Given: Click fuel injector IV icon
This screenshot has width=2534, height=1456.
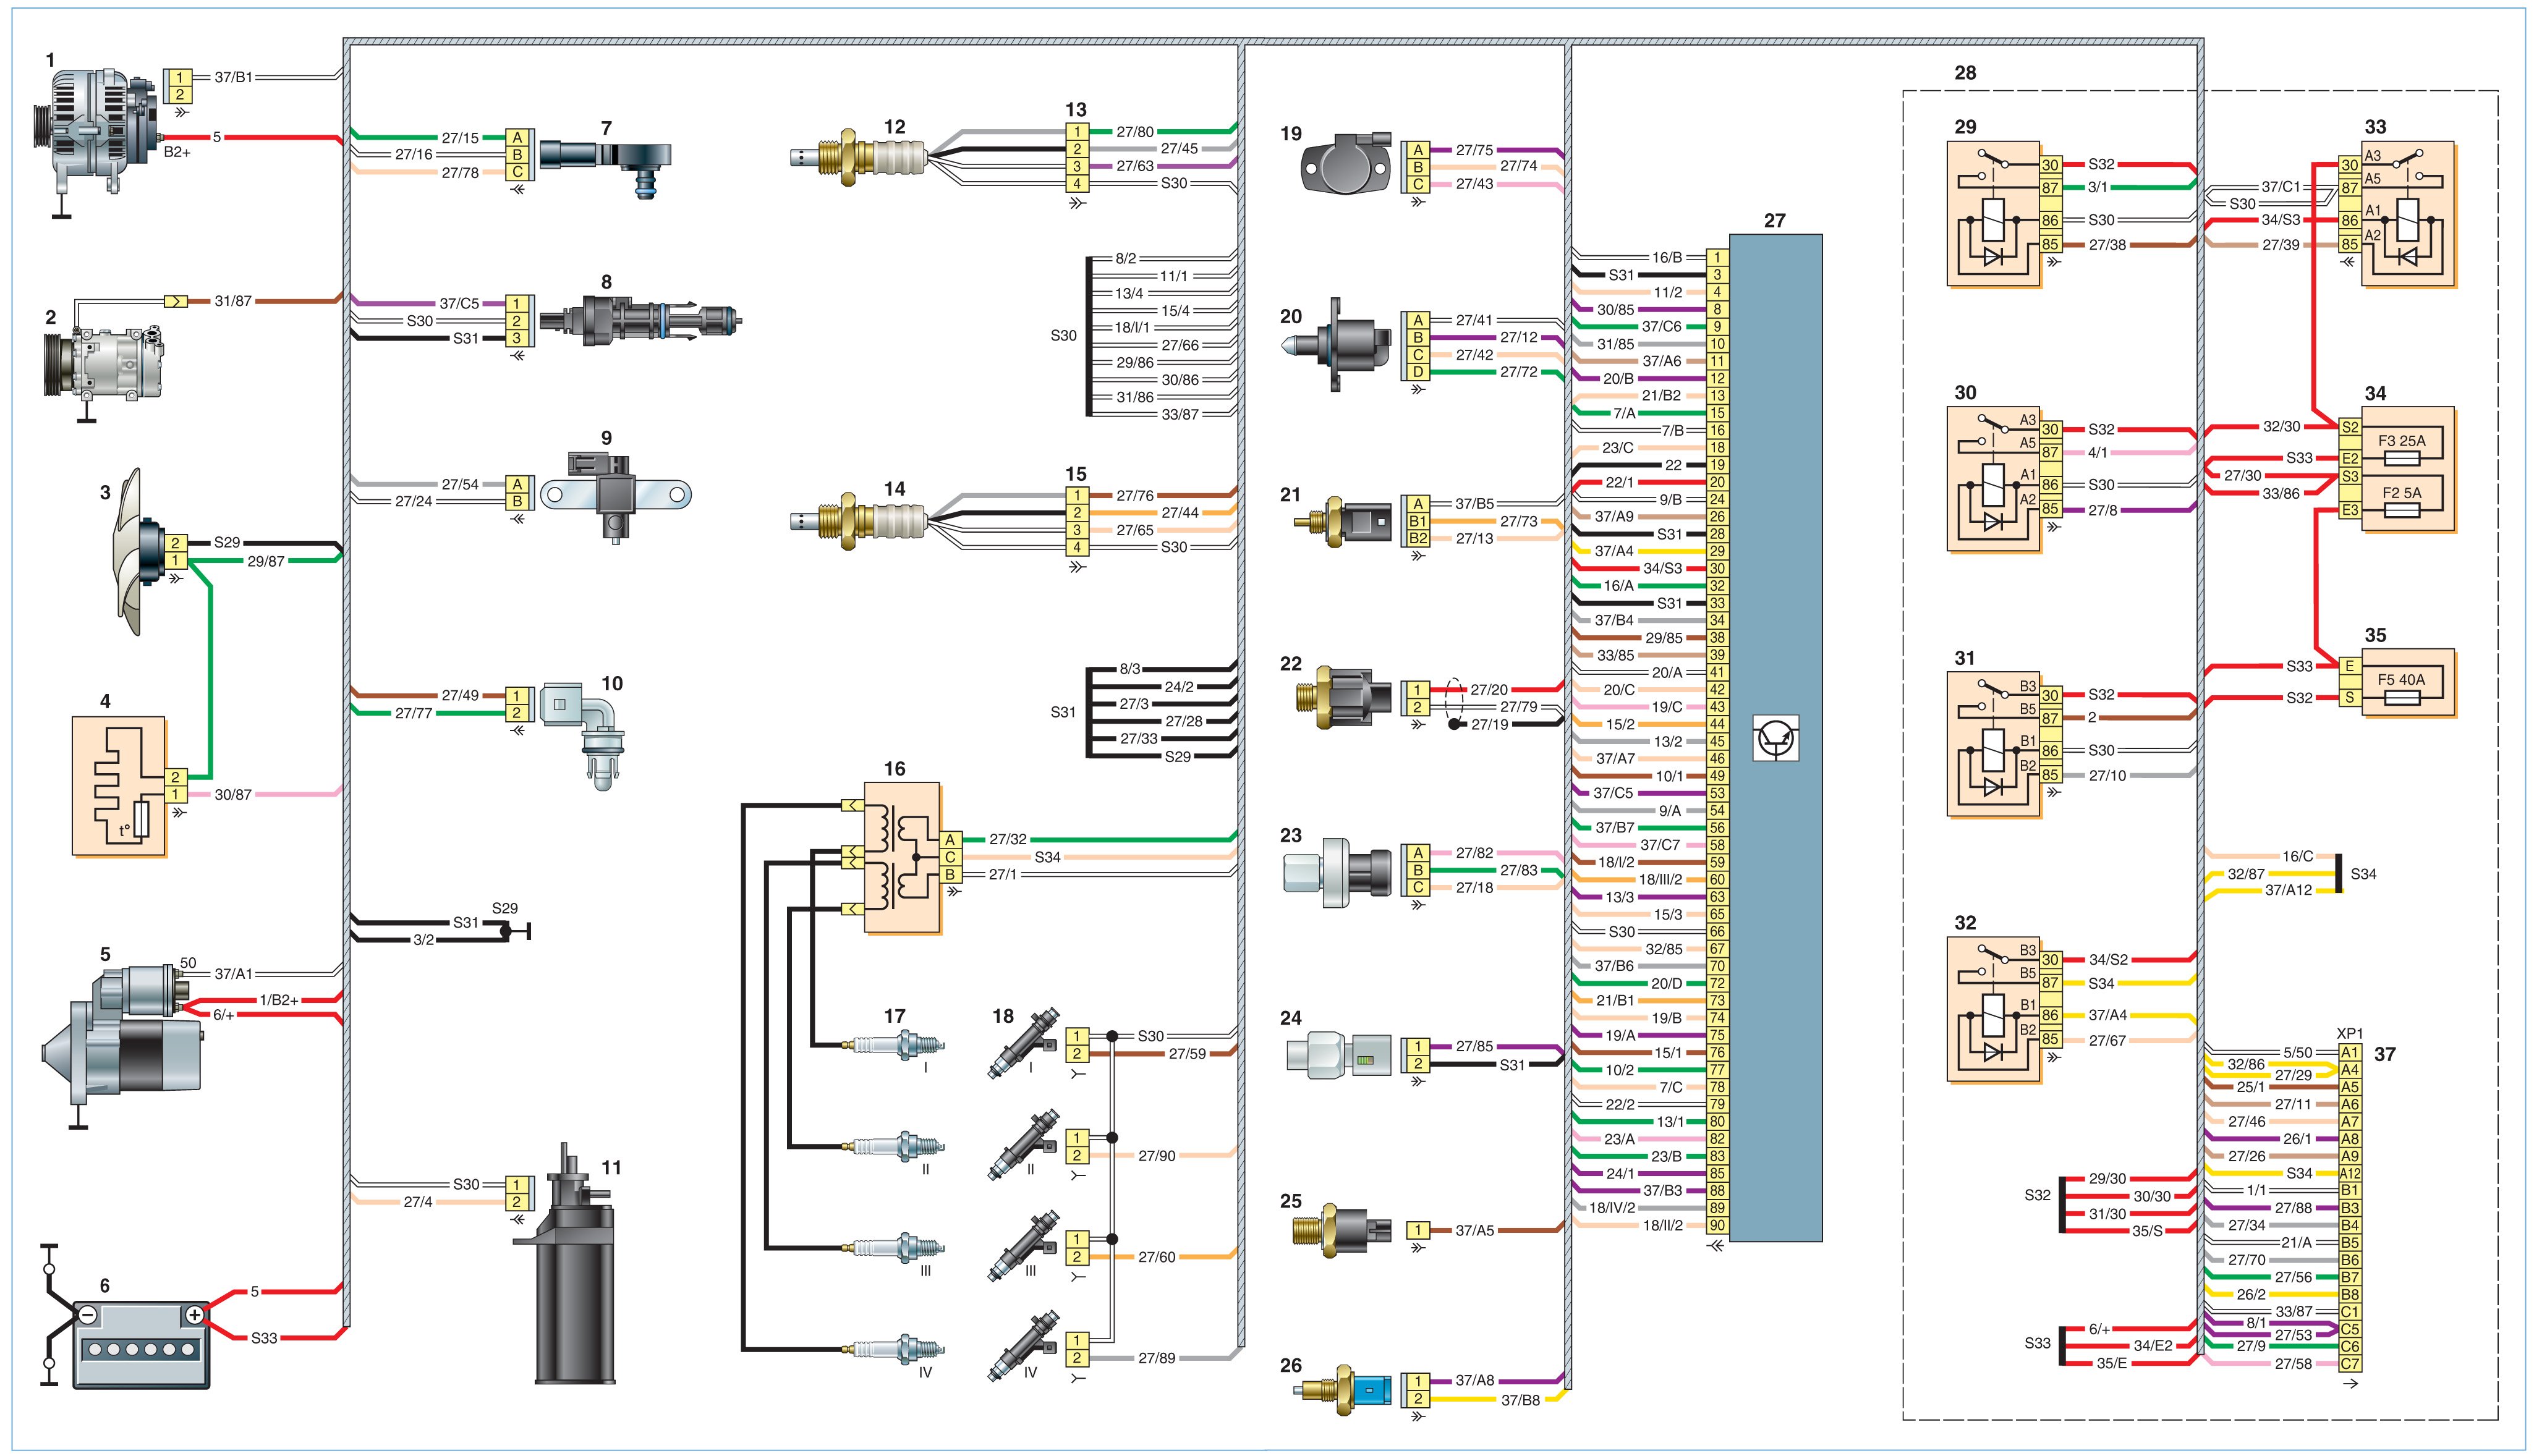Looking at the screenshot, I should pyautogui.click(x=1022, y=1345).
